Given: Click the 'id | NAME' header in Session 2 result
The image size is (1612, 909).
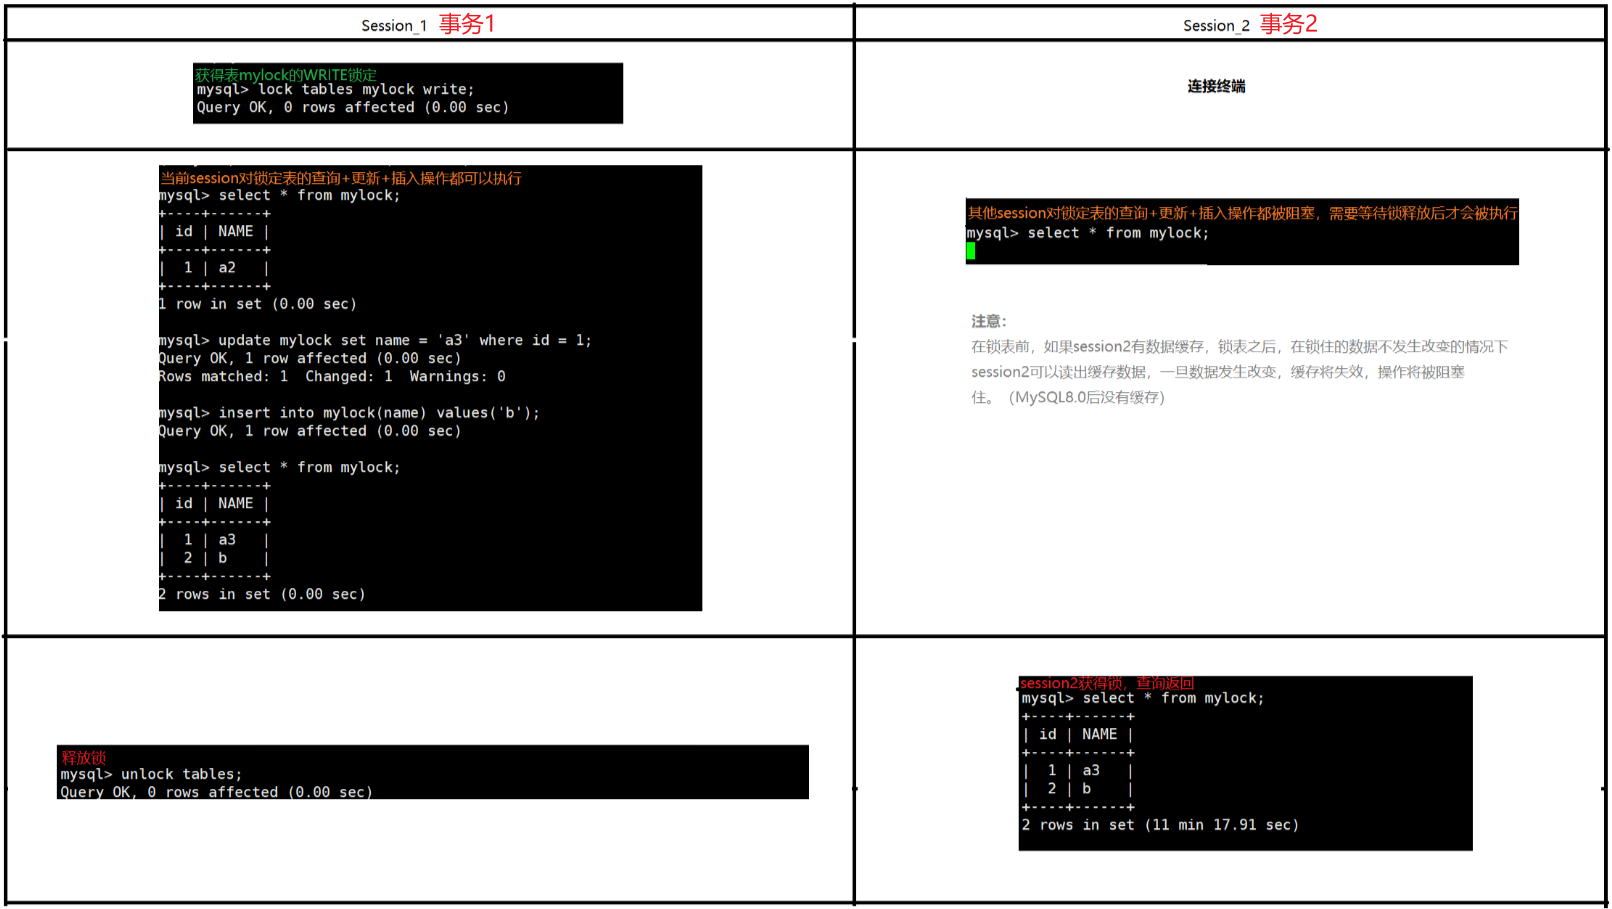Looking at the screenshot, I should click(x=1078, y=735).
